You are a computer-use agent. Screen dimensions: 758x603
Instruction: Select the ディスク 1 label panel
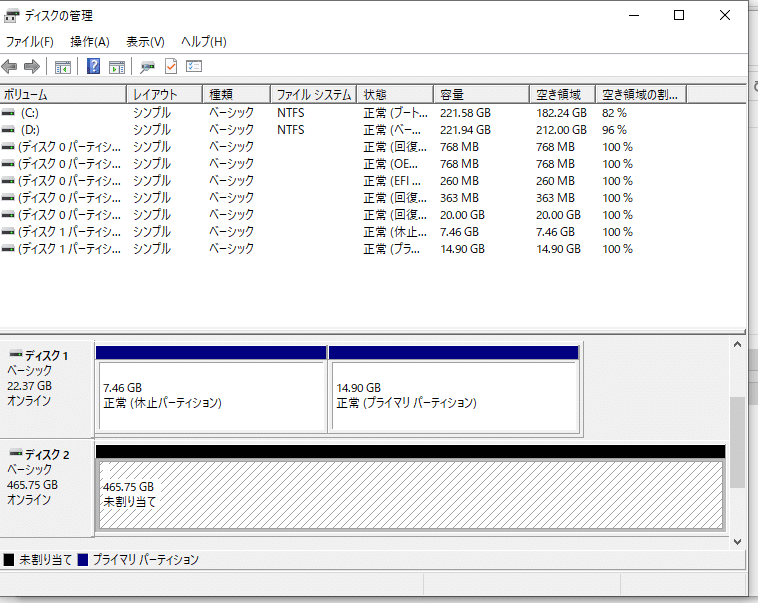[47, 388]
